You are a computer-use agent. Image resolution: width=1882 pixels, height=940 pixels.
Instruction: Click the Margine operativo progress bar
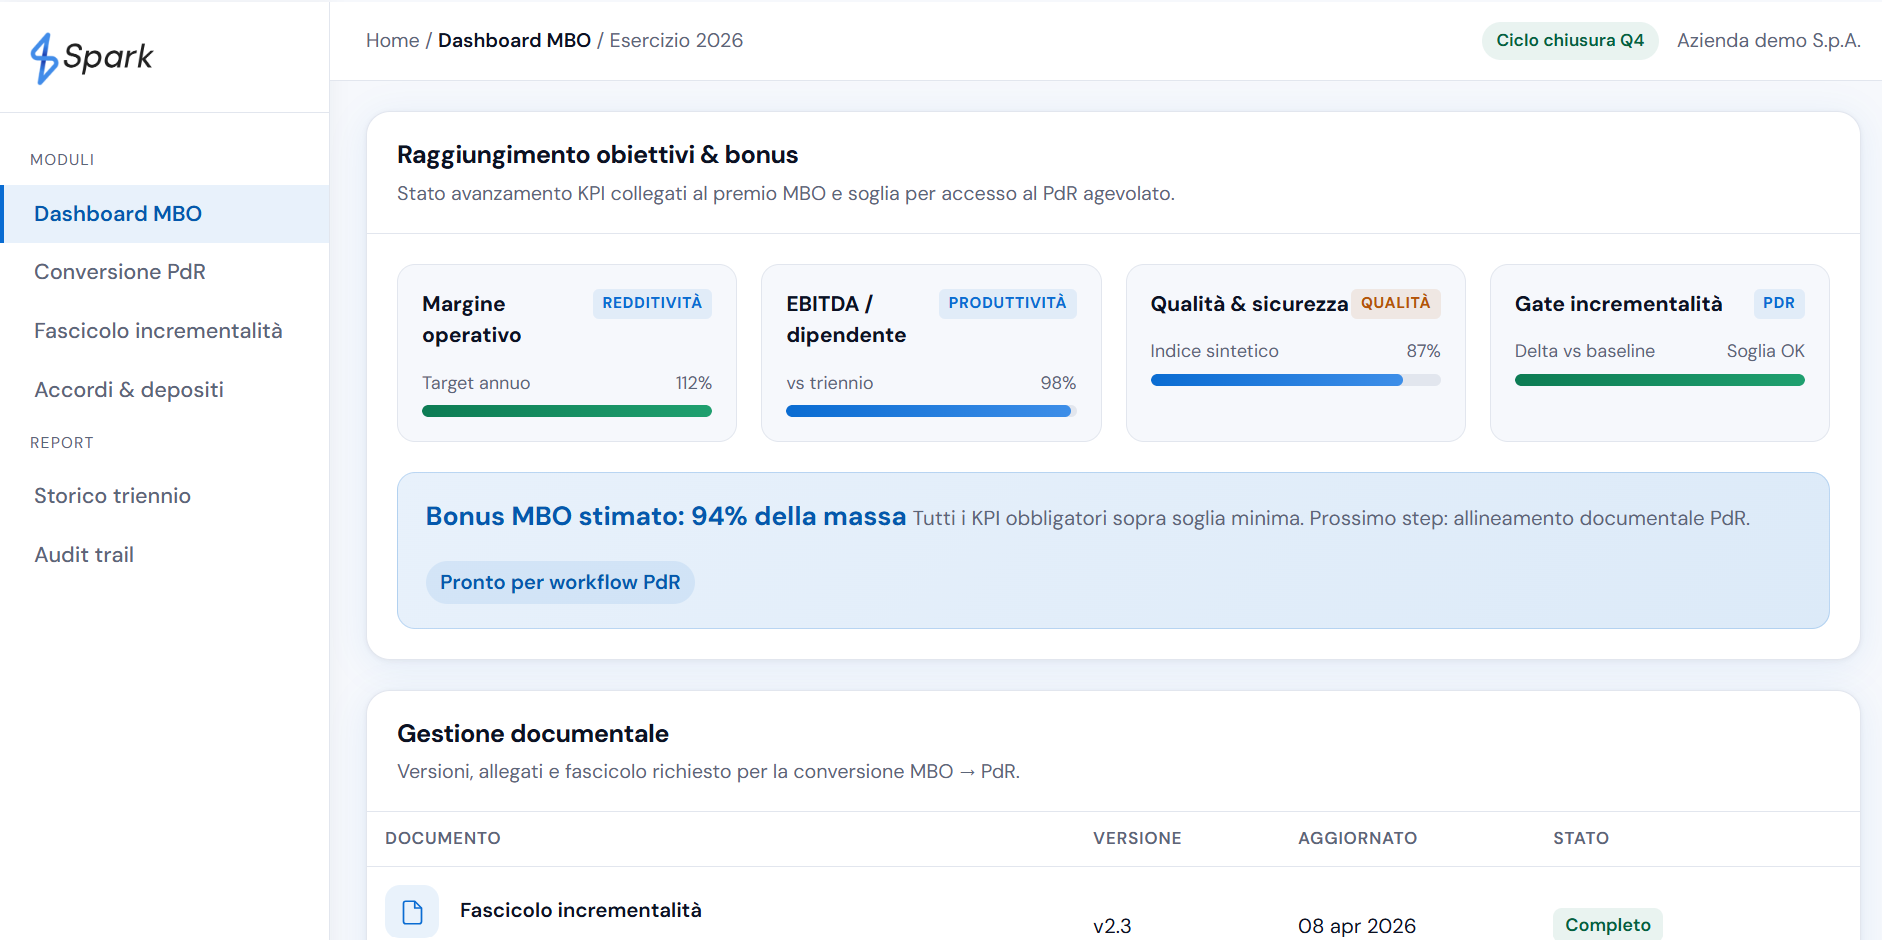567,411
